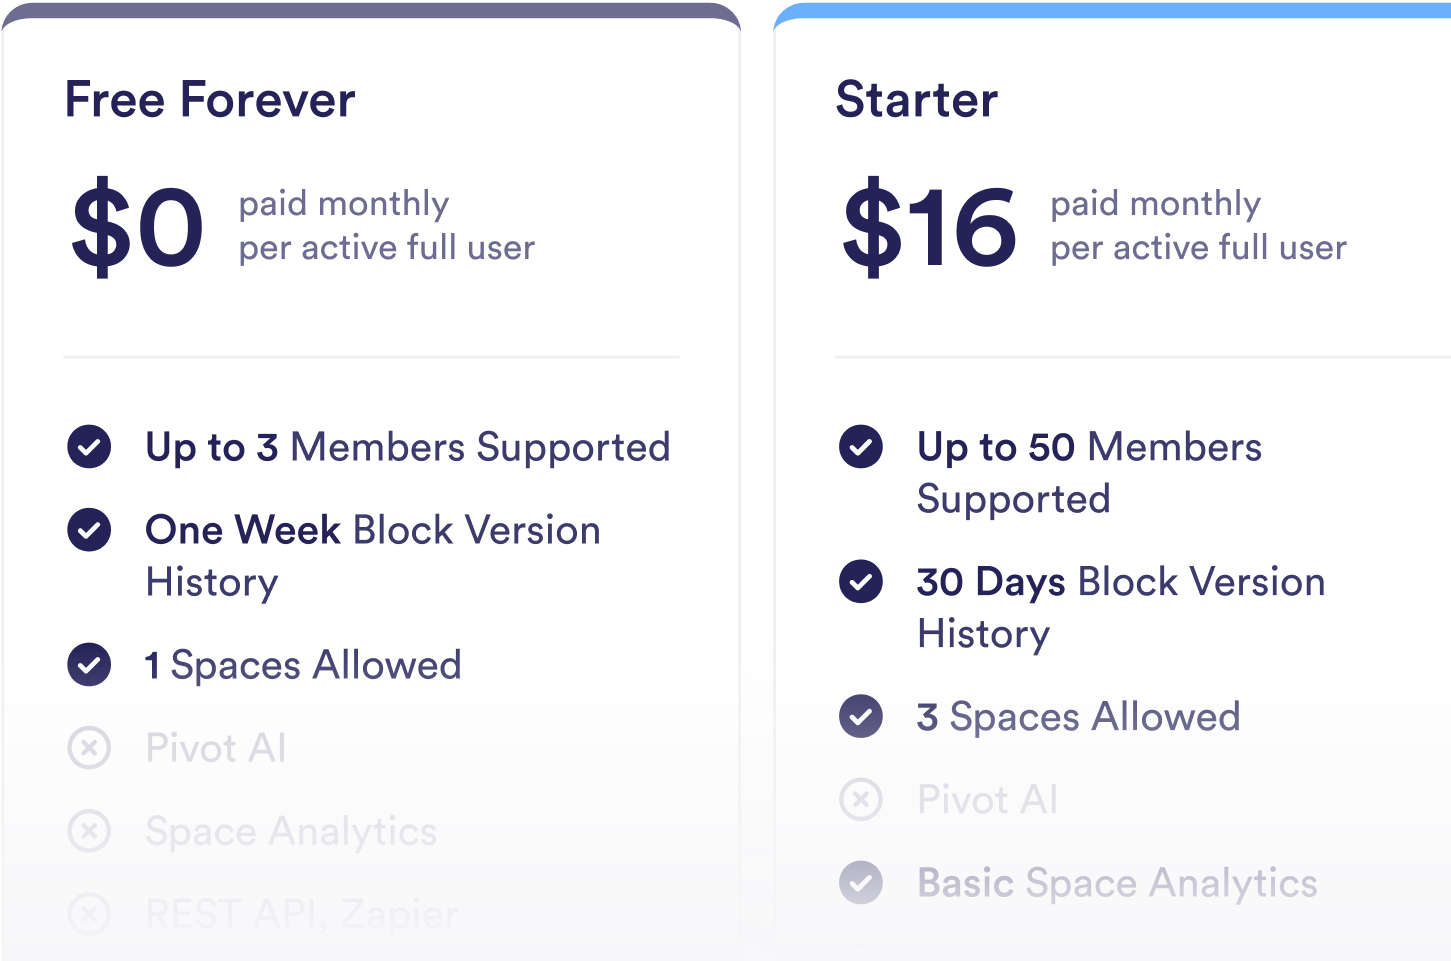This screenshot has height=961, width=1451.
Task: Click checkmark icon beside One Week Block Version
Action: 89,530
